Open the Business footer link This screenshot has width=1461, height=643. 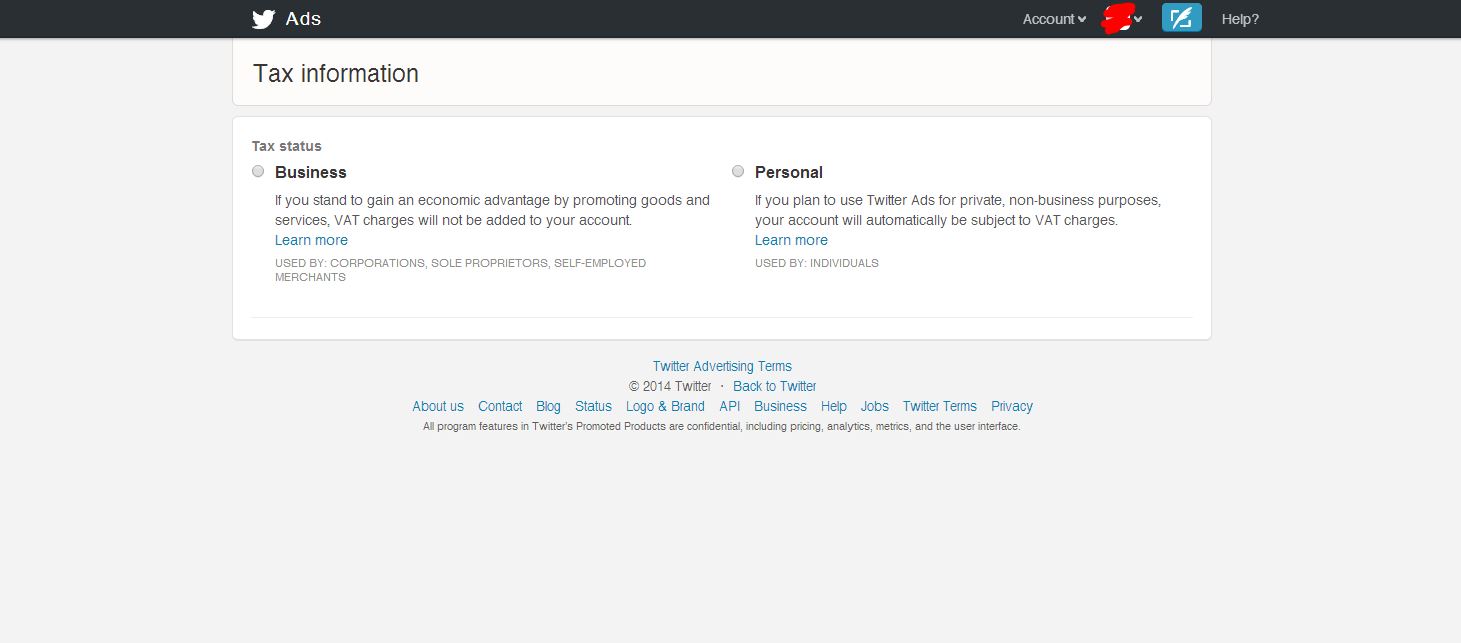tap(780, 406)
